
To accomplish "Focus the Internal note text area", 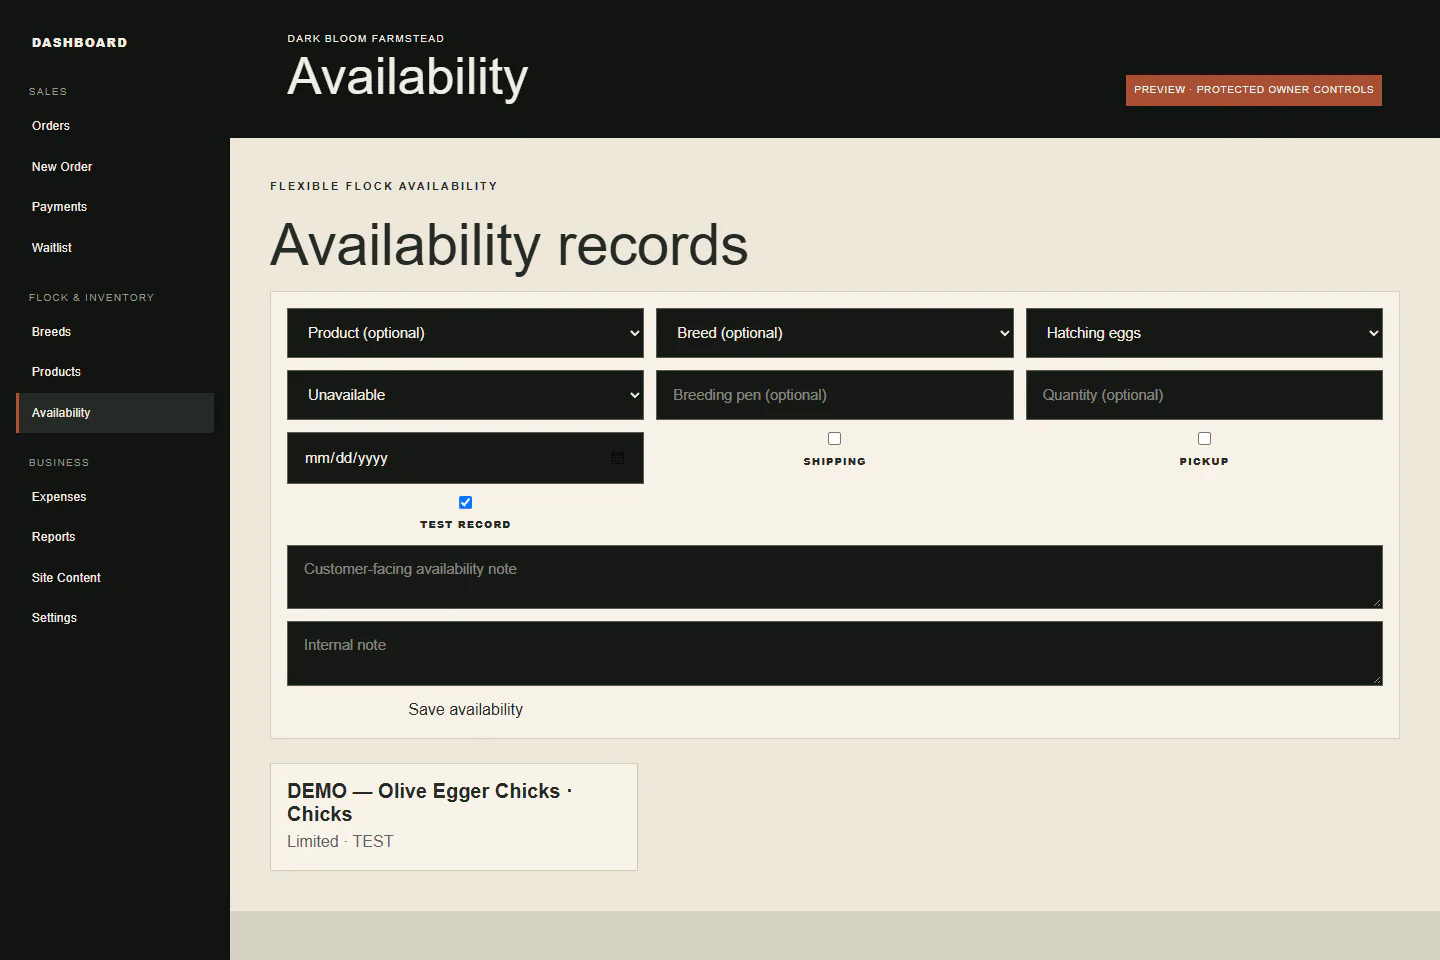I will [834, 653].
